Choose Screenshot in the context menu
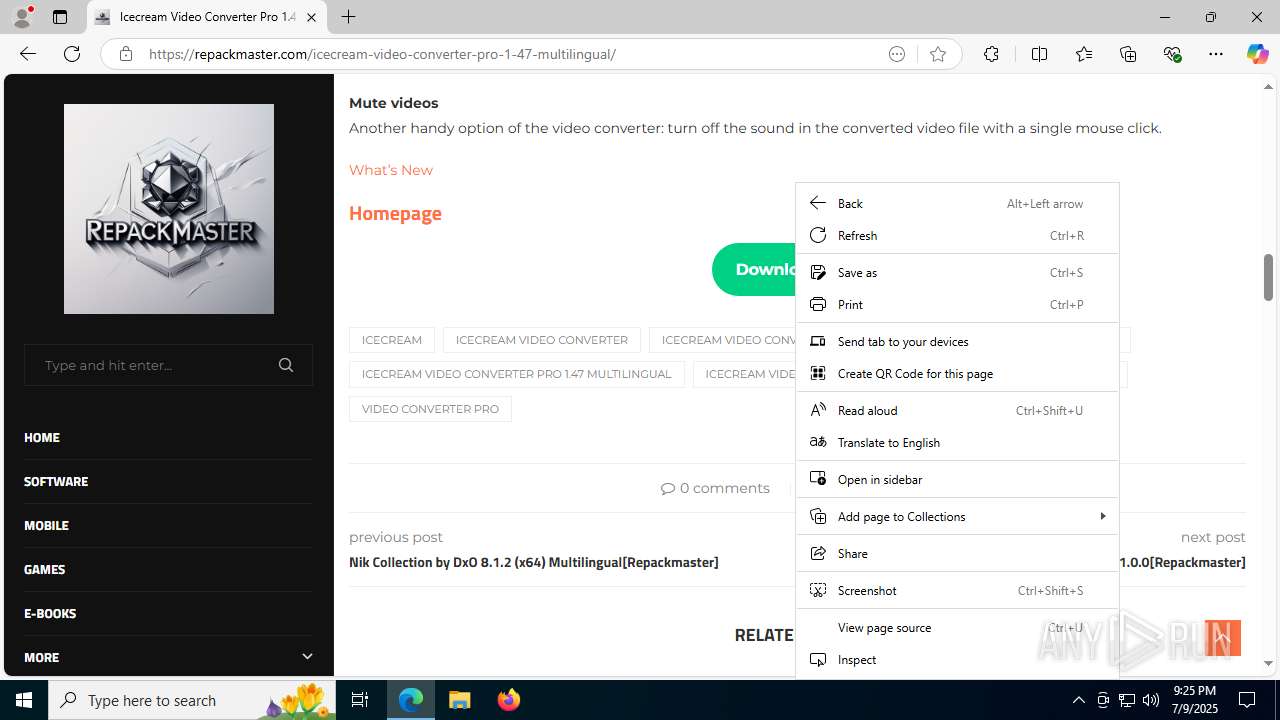The width and height of the screenshot is (1280, 720). coord(957,590)
